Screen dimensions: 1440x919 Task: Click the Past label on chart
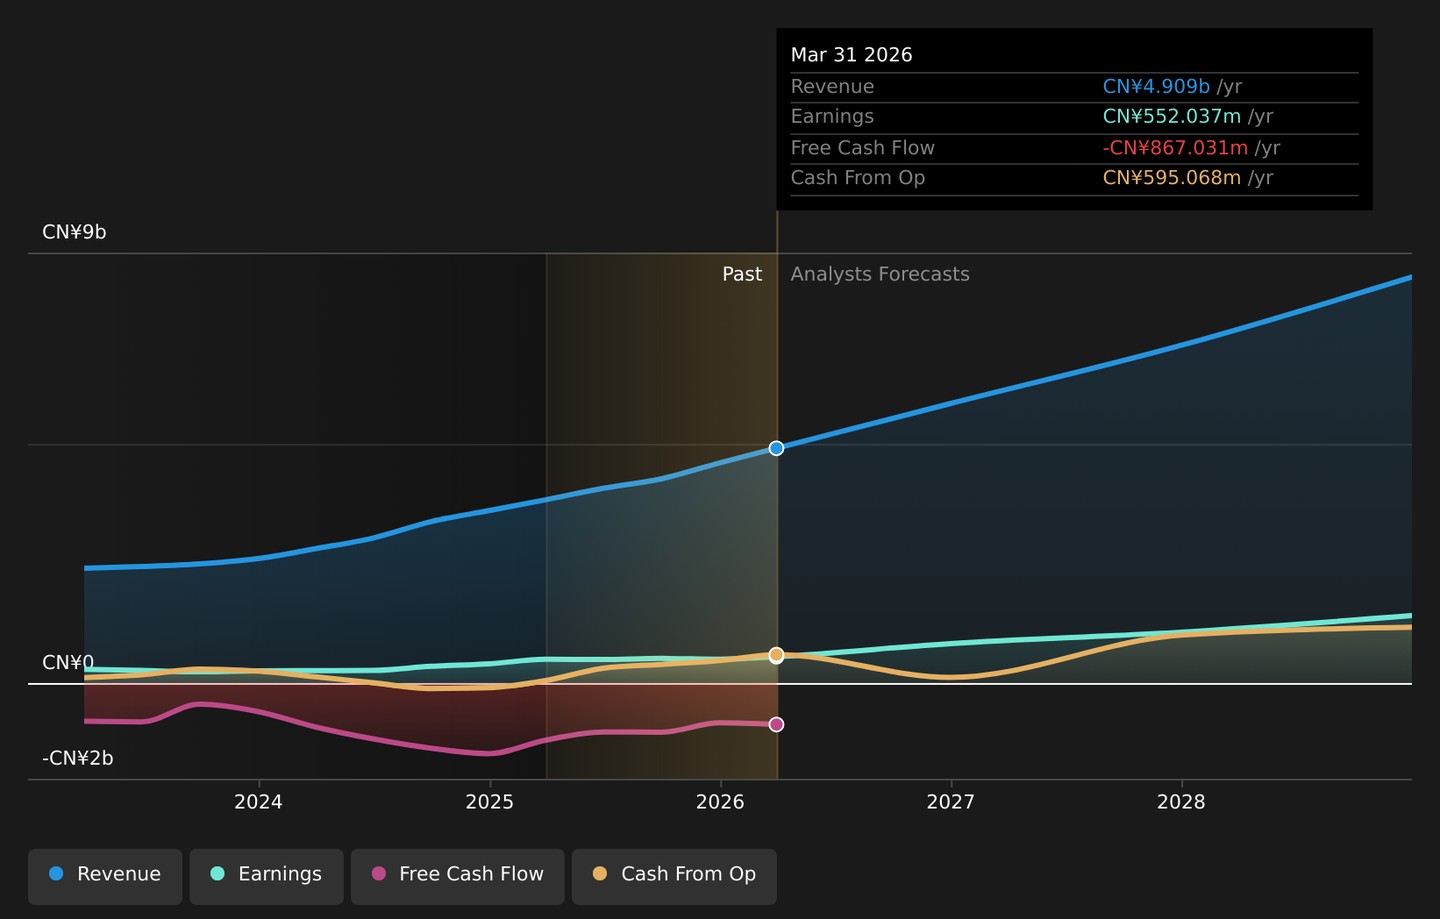click(742, 274)
